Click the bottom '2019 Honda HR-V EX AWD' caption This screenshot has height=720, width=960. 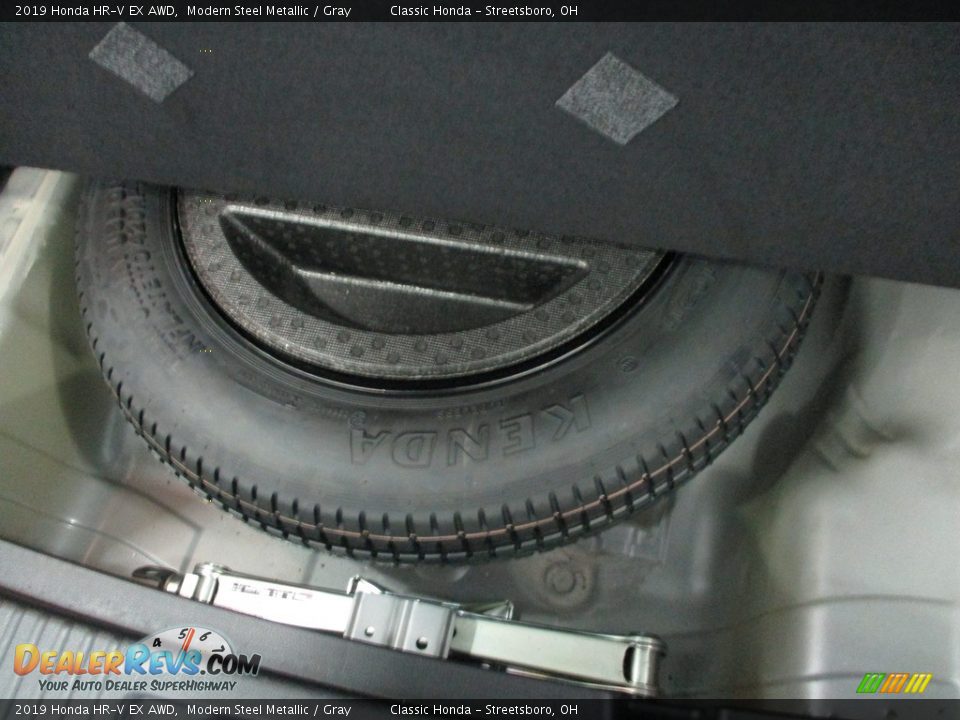[96, 709]
